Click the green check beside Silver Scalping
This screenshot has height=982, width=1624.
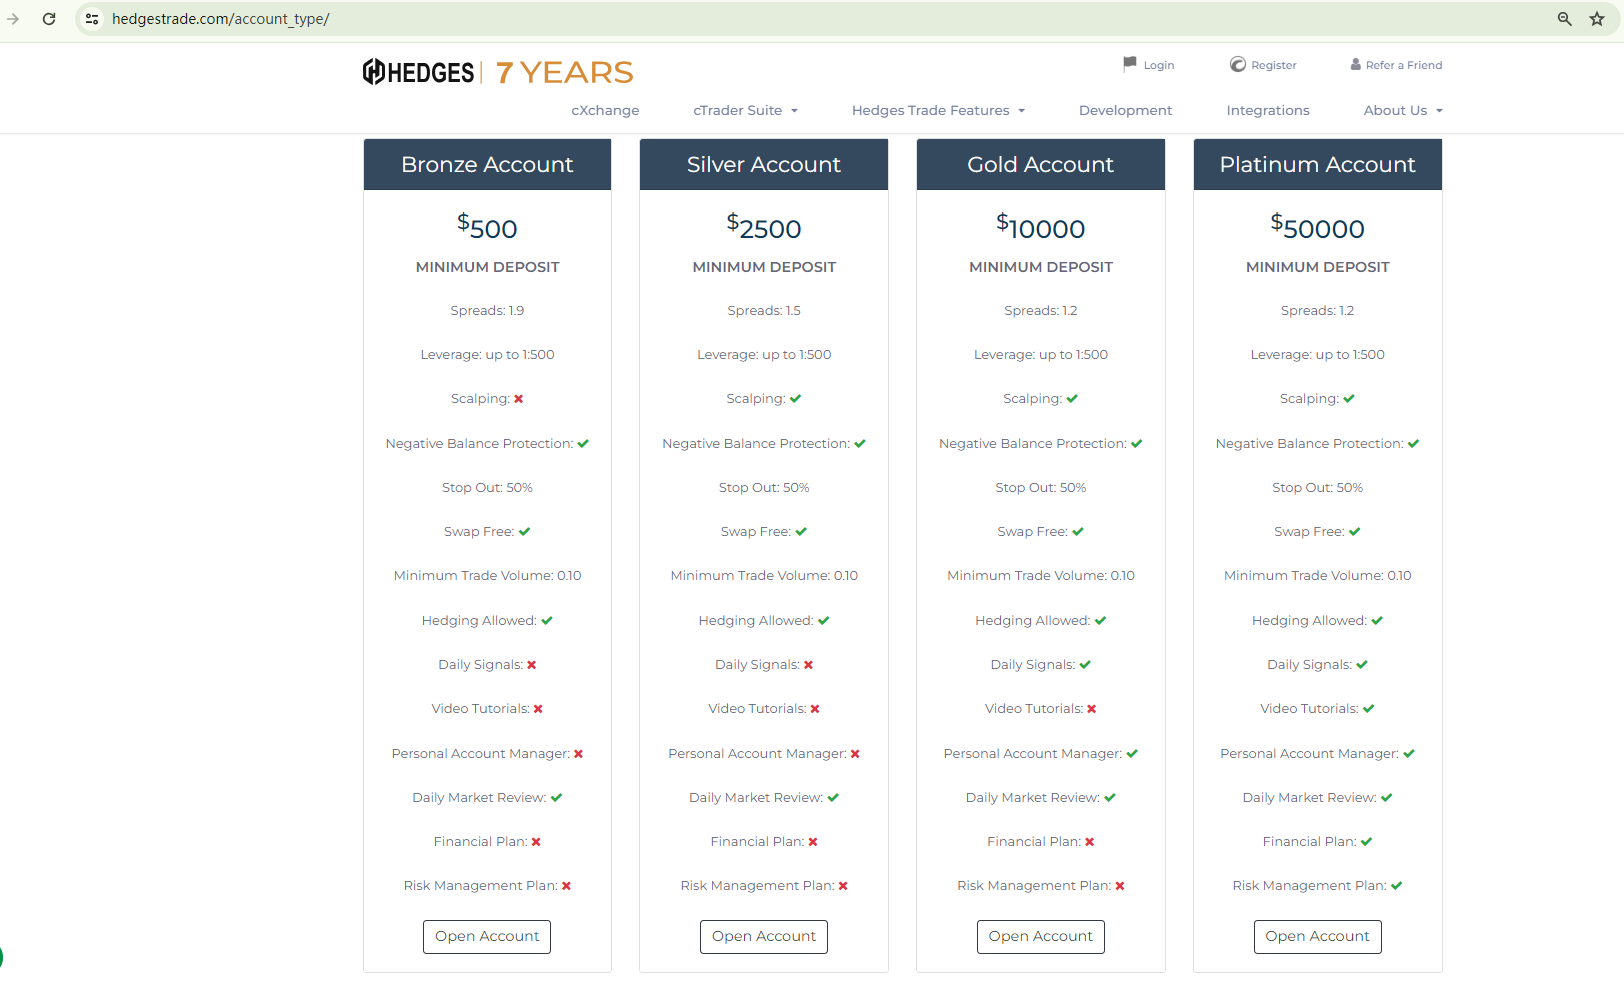point(796,399)
